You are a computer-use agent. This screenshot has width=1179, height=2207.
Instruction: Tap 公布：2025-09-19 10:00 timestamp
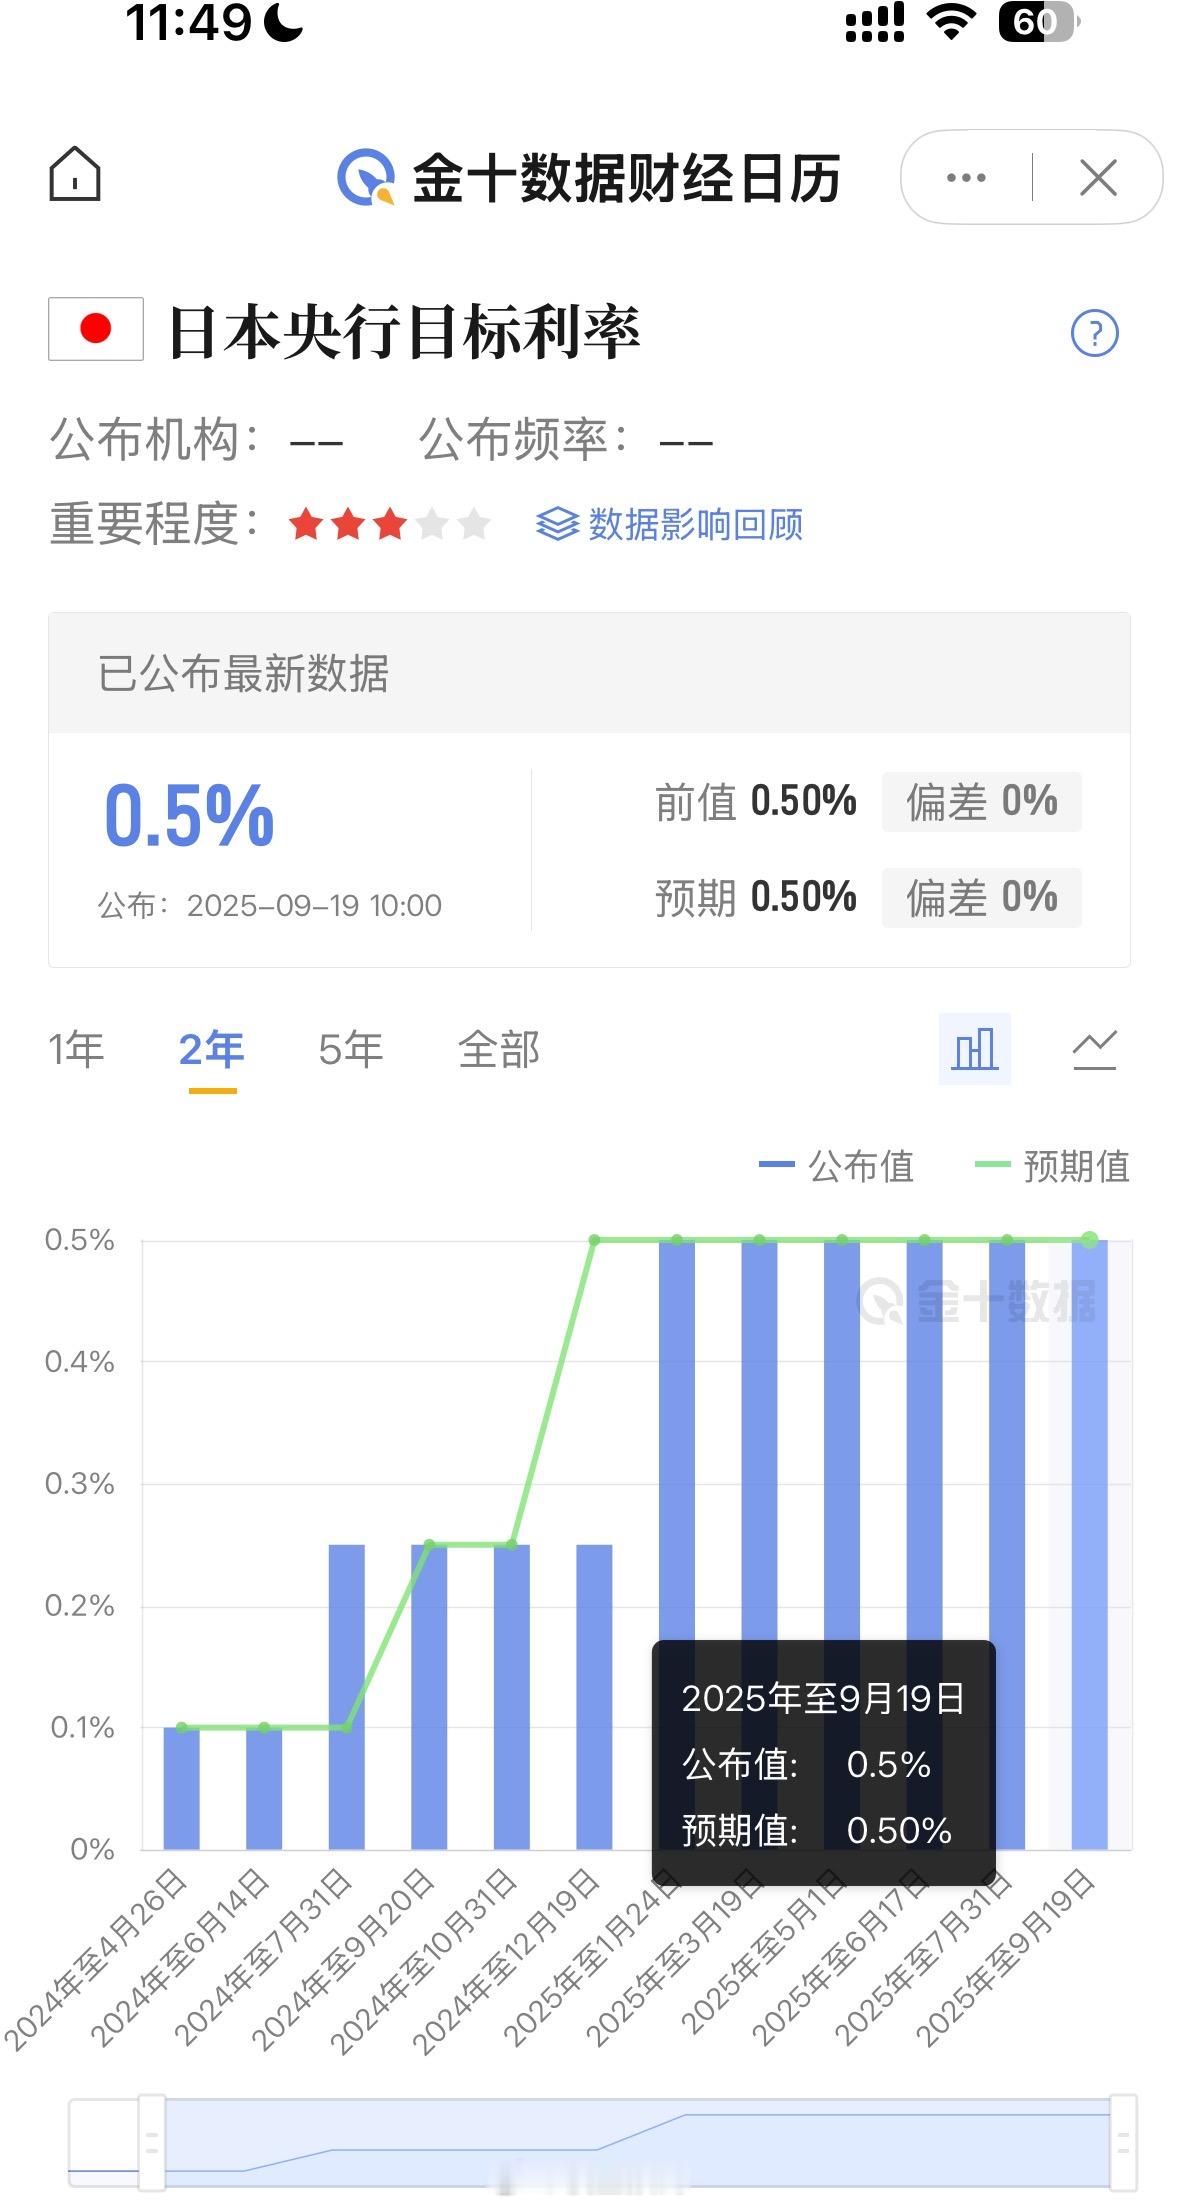click(270, 906)
